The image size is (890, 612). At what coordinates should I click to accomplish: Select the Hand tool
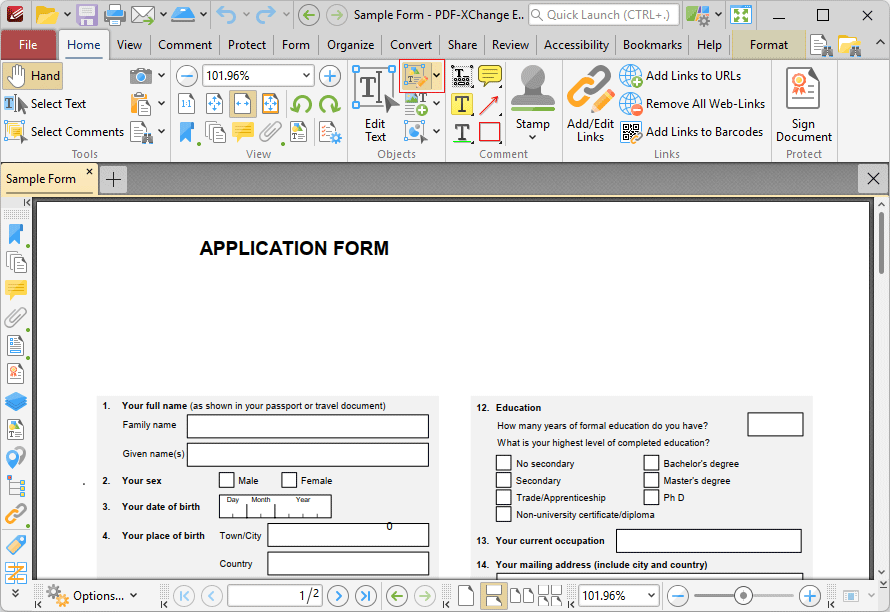[32, 76]
